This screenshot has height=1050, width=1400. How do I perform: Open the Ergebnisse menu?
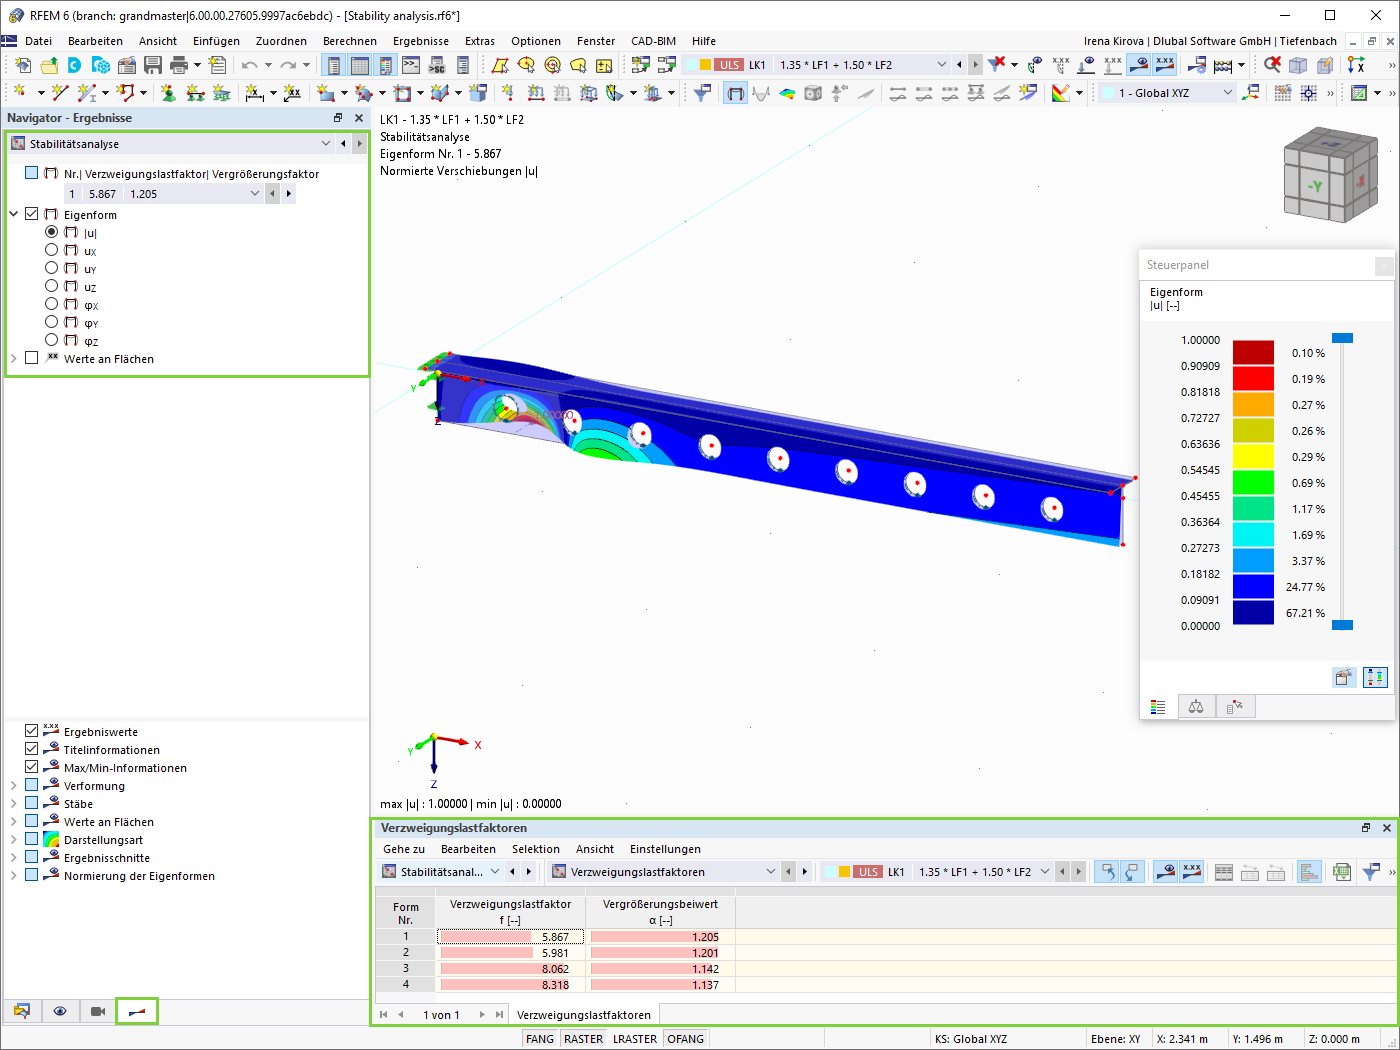point(421,41)
